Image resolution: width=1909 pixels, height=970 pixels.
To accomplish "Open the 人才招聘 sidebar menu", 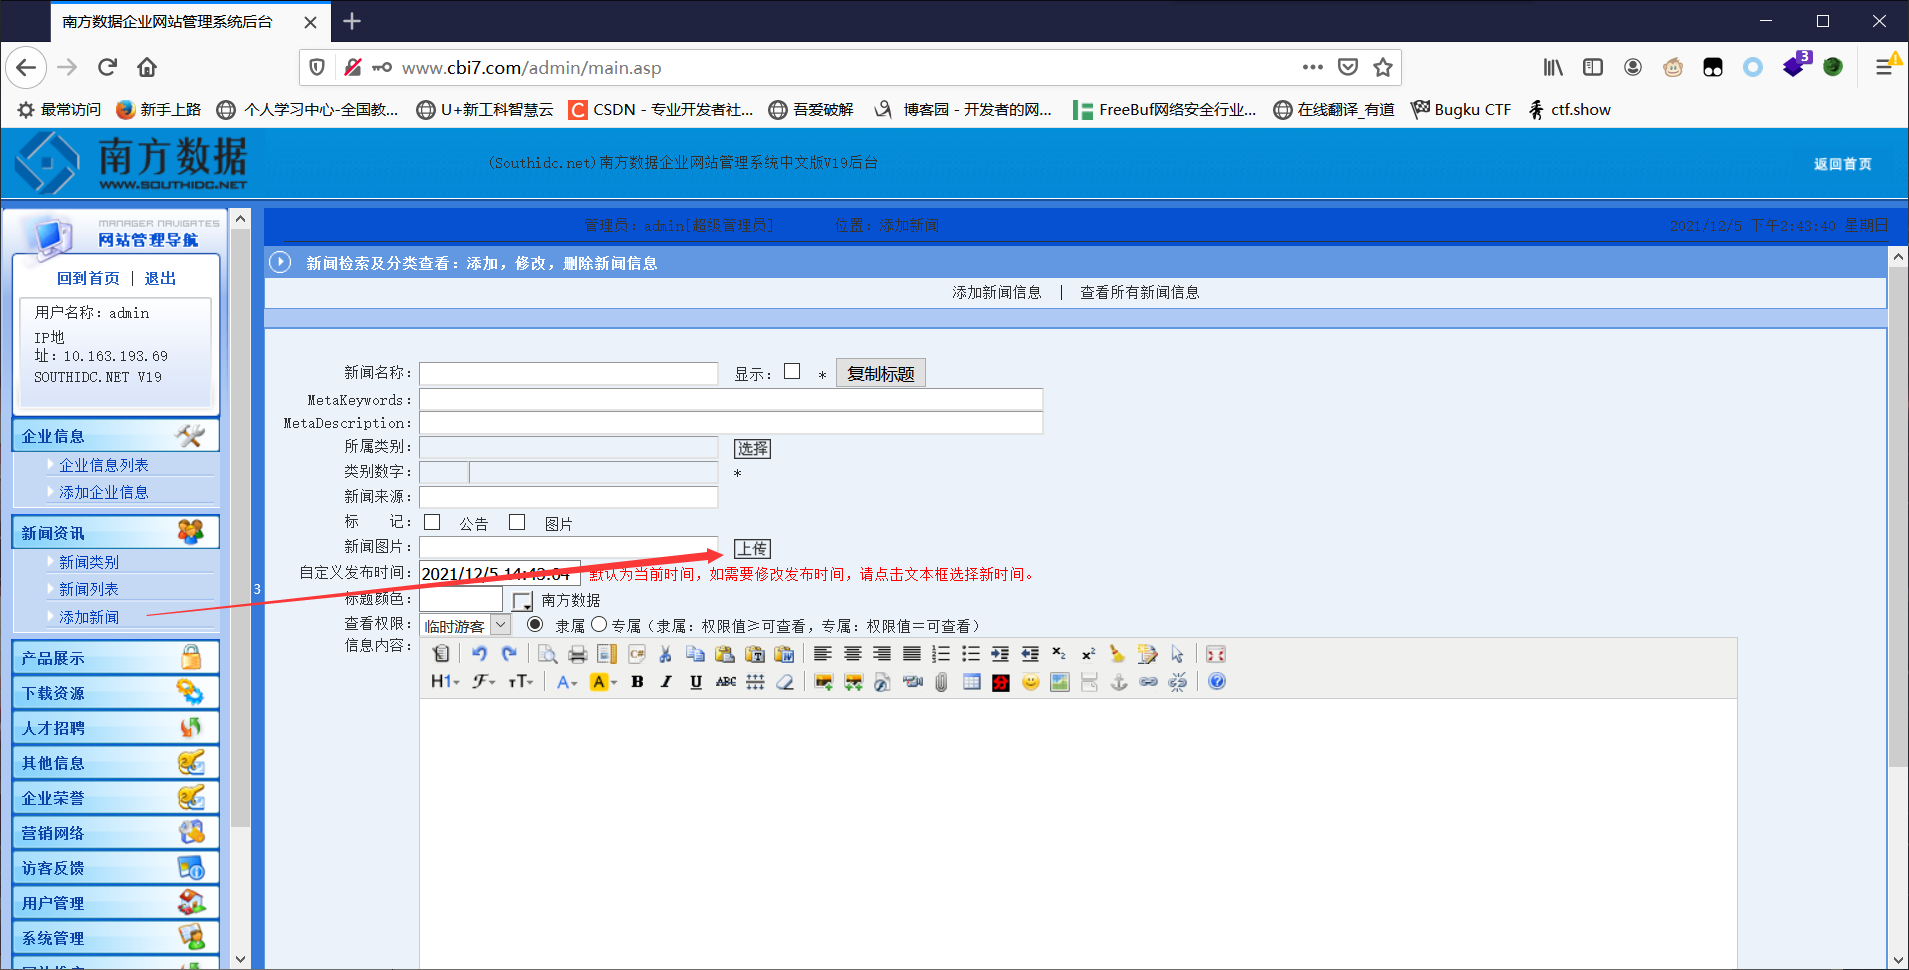I will click(116, 728).
